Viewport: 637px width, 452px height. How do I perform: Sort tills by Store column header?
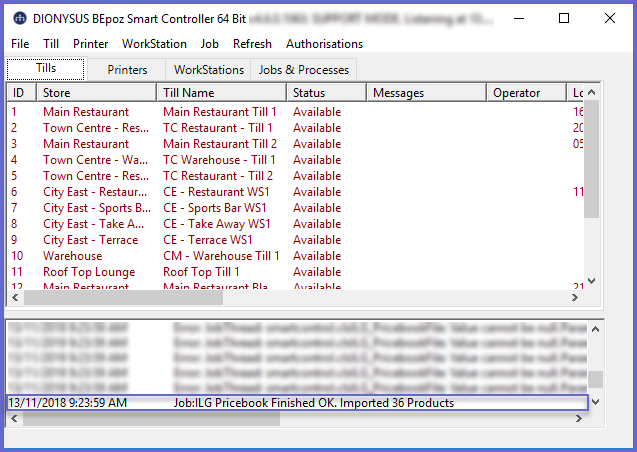coord(96,93)
